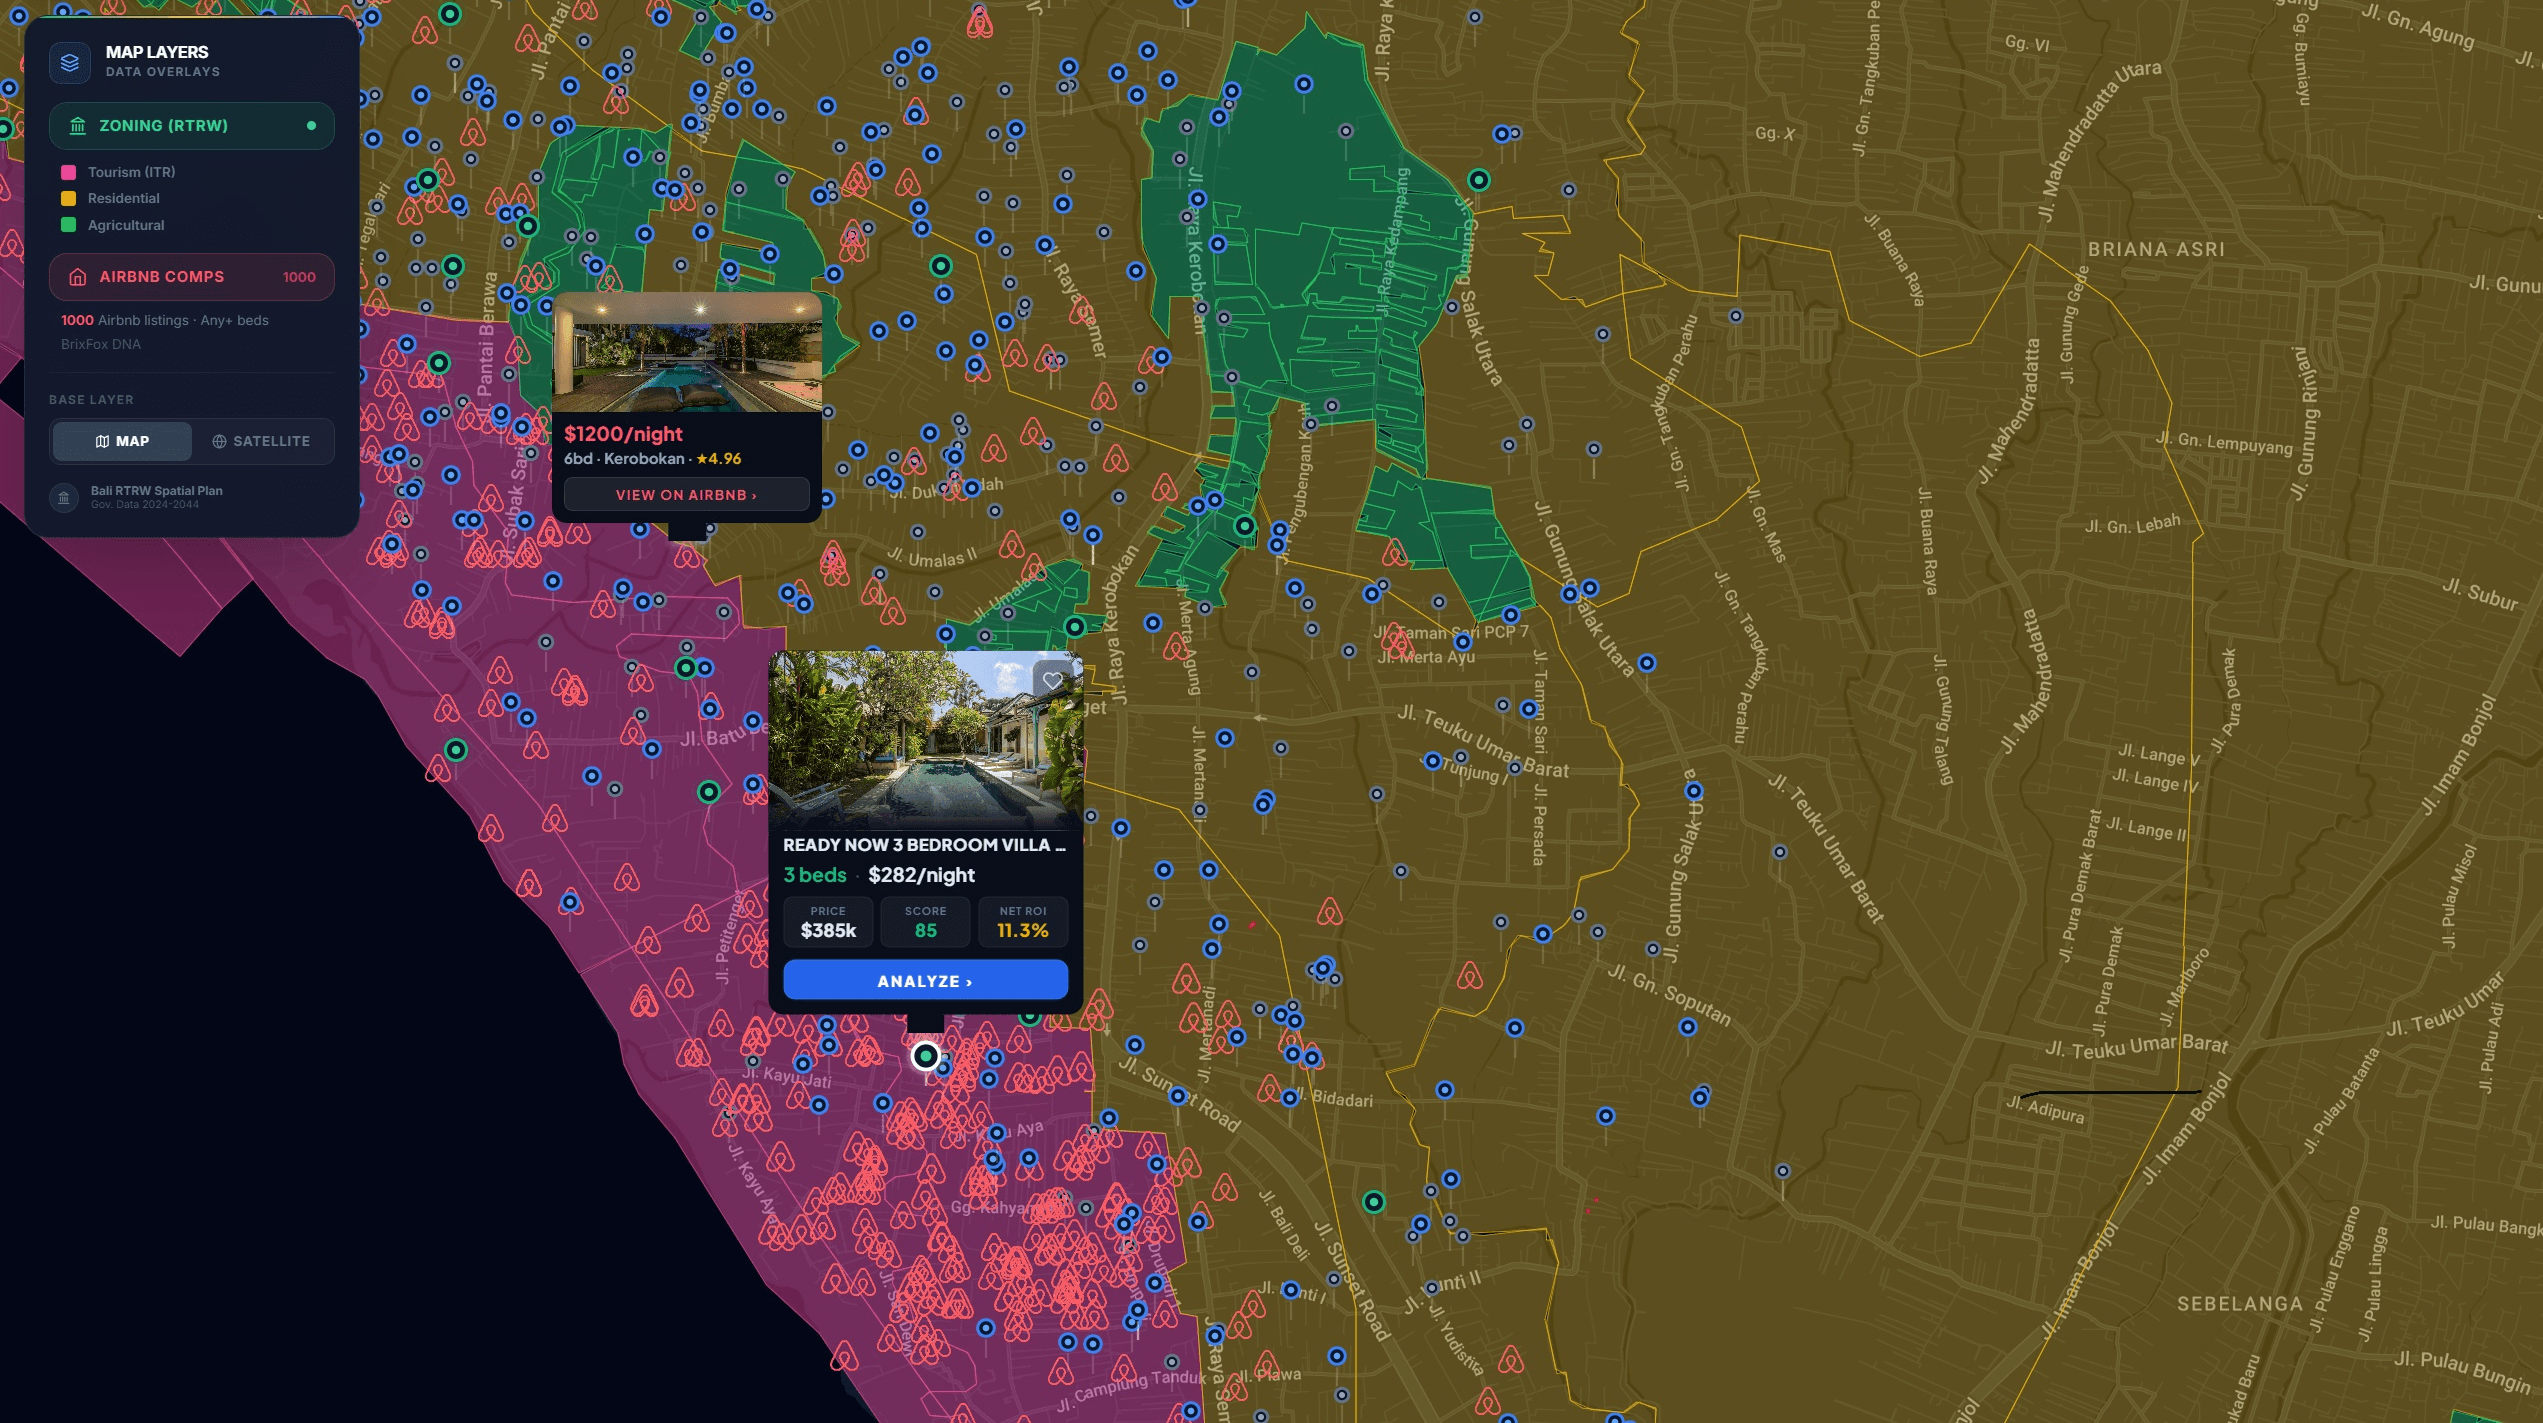The image size is (2543, 1423).
Task: Click View On Airbnb for the $1200 villa
Action: [686, 494]
